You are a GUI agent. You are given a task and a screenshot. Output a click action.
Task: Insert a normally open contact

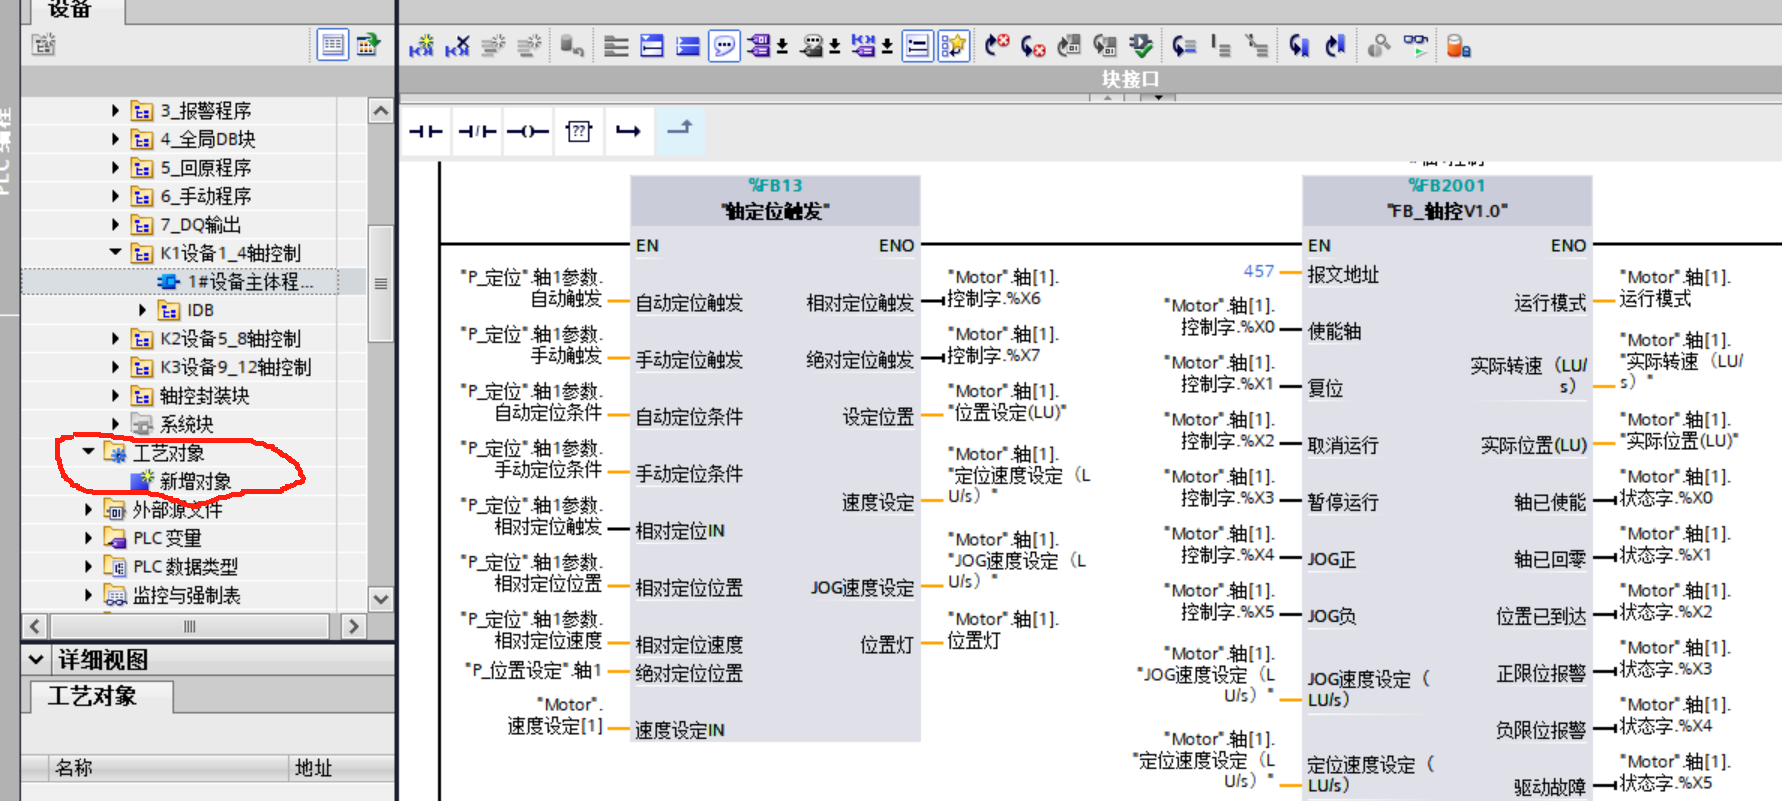coord(426,131)
